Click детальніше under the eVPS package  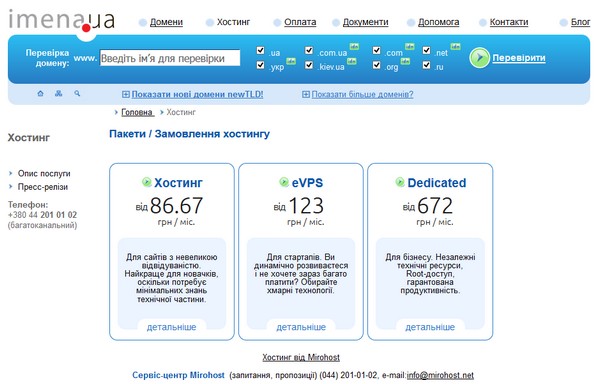pyautogui.click(x=301, y=327)
